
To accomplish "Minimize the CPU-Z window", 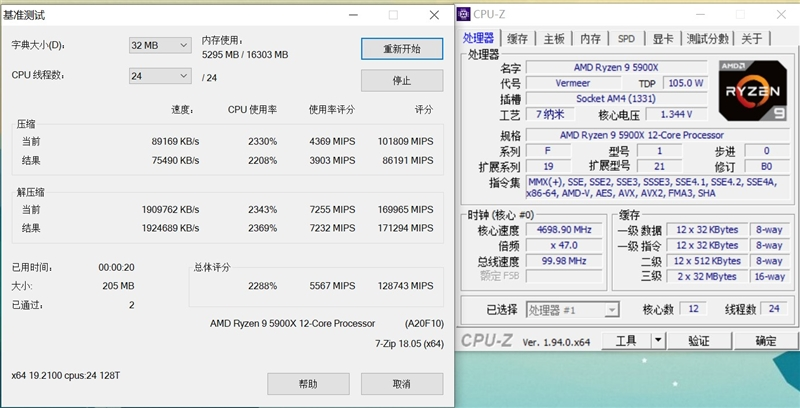I will click(701, 14).
